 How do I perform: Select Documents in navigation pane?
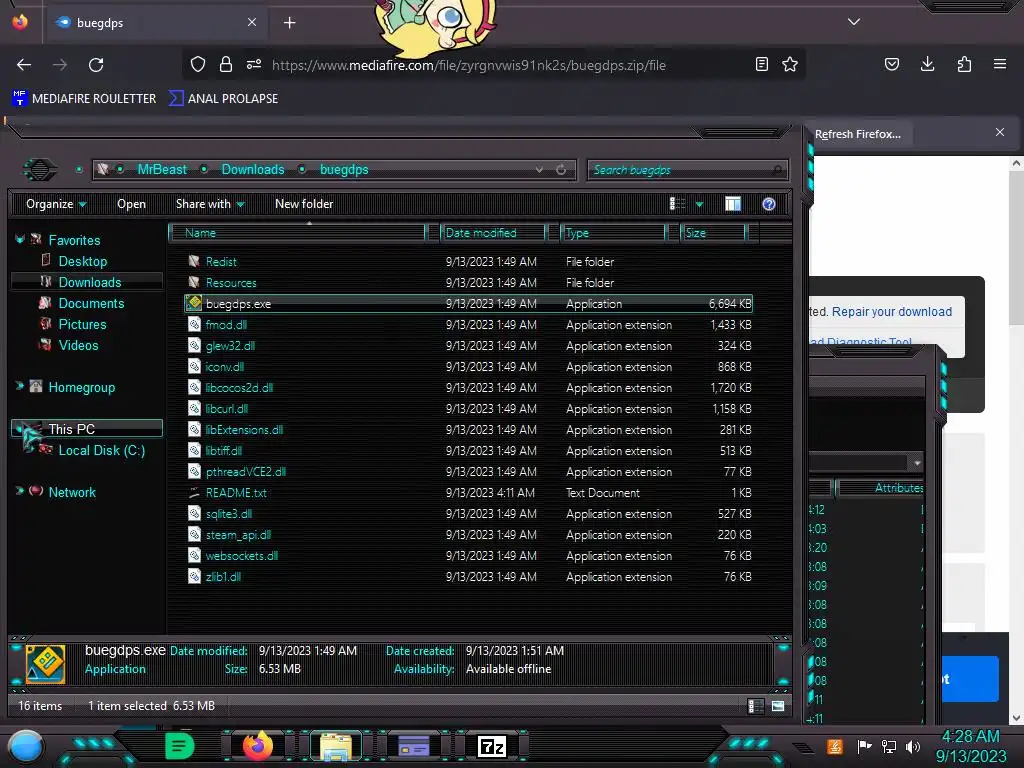pyautogui.click(x=91, y=304)
